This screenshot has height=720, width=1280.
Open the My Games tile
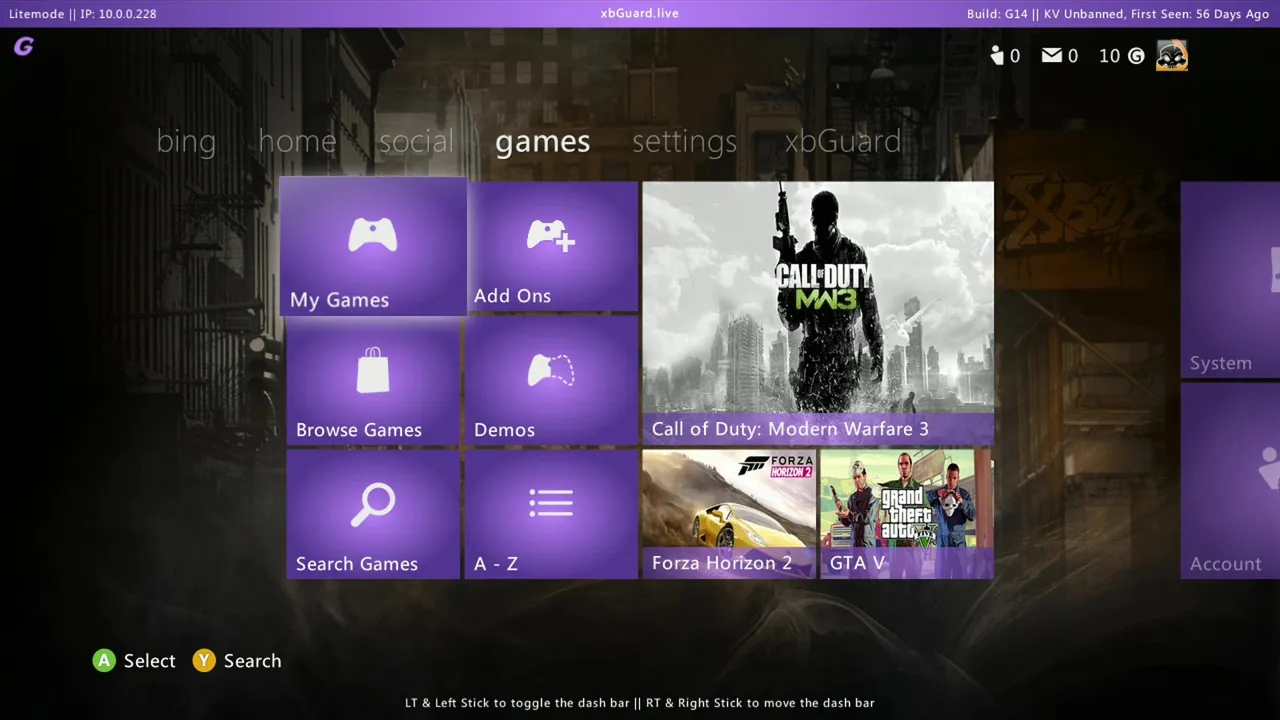373,246
